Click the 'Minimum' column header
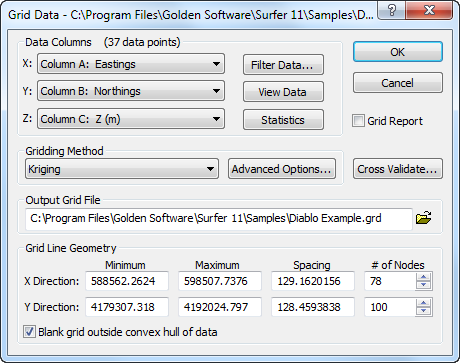The width and height of the screenshot is (460, 363). 125,265
